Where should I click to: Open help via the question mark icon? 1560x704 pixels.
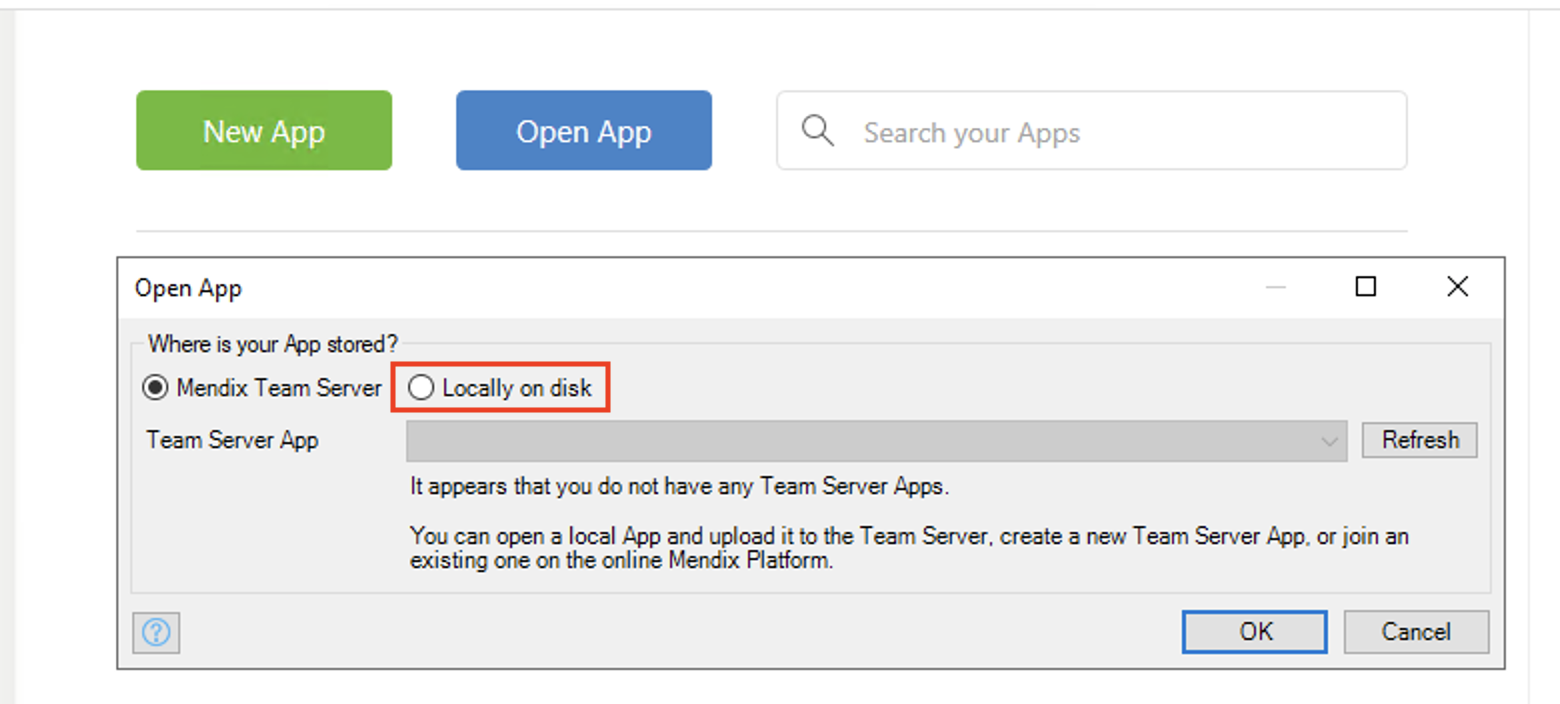coord(156,632)
